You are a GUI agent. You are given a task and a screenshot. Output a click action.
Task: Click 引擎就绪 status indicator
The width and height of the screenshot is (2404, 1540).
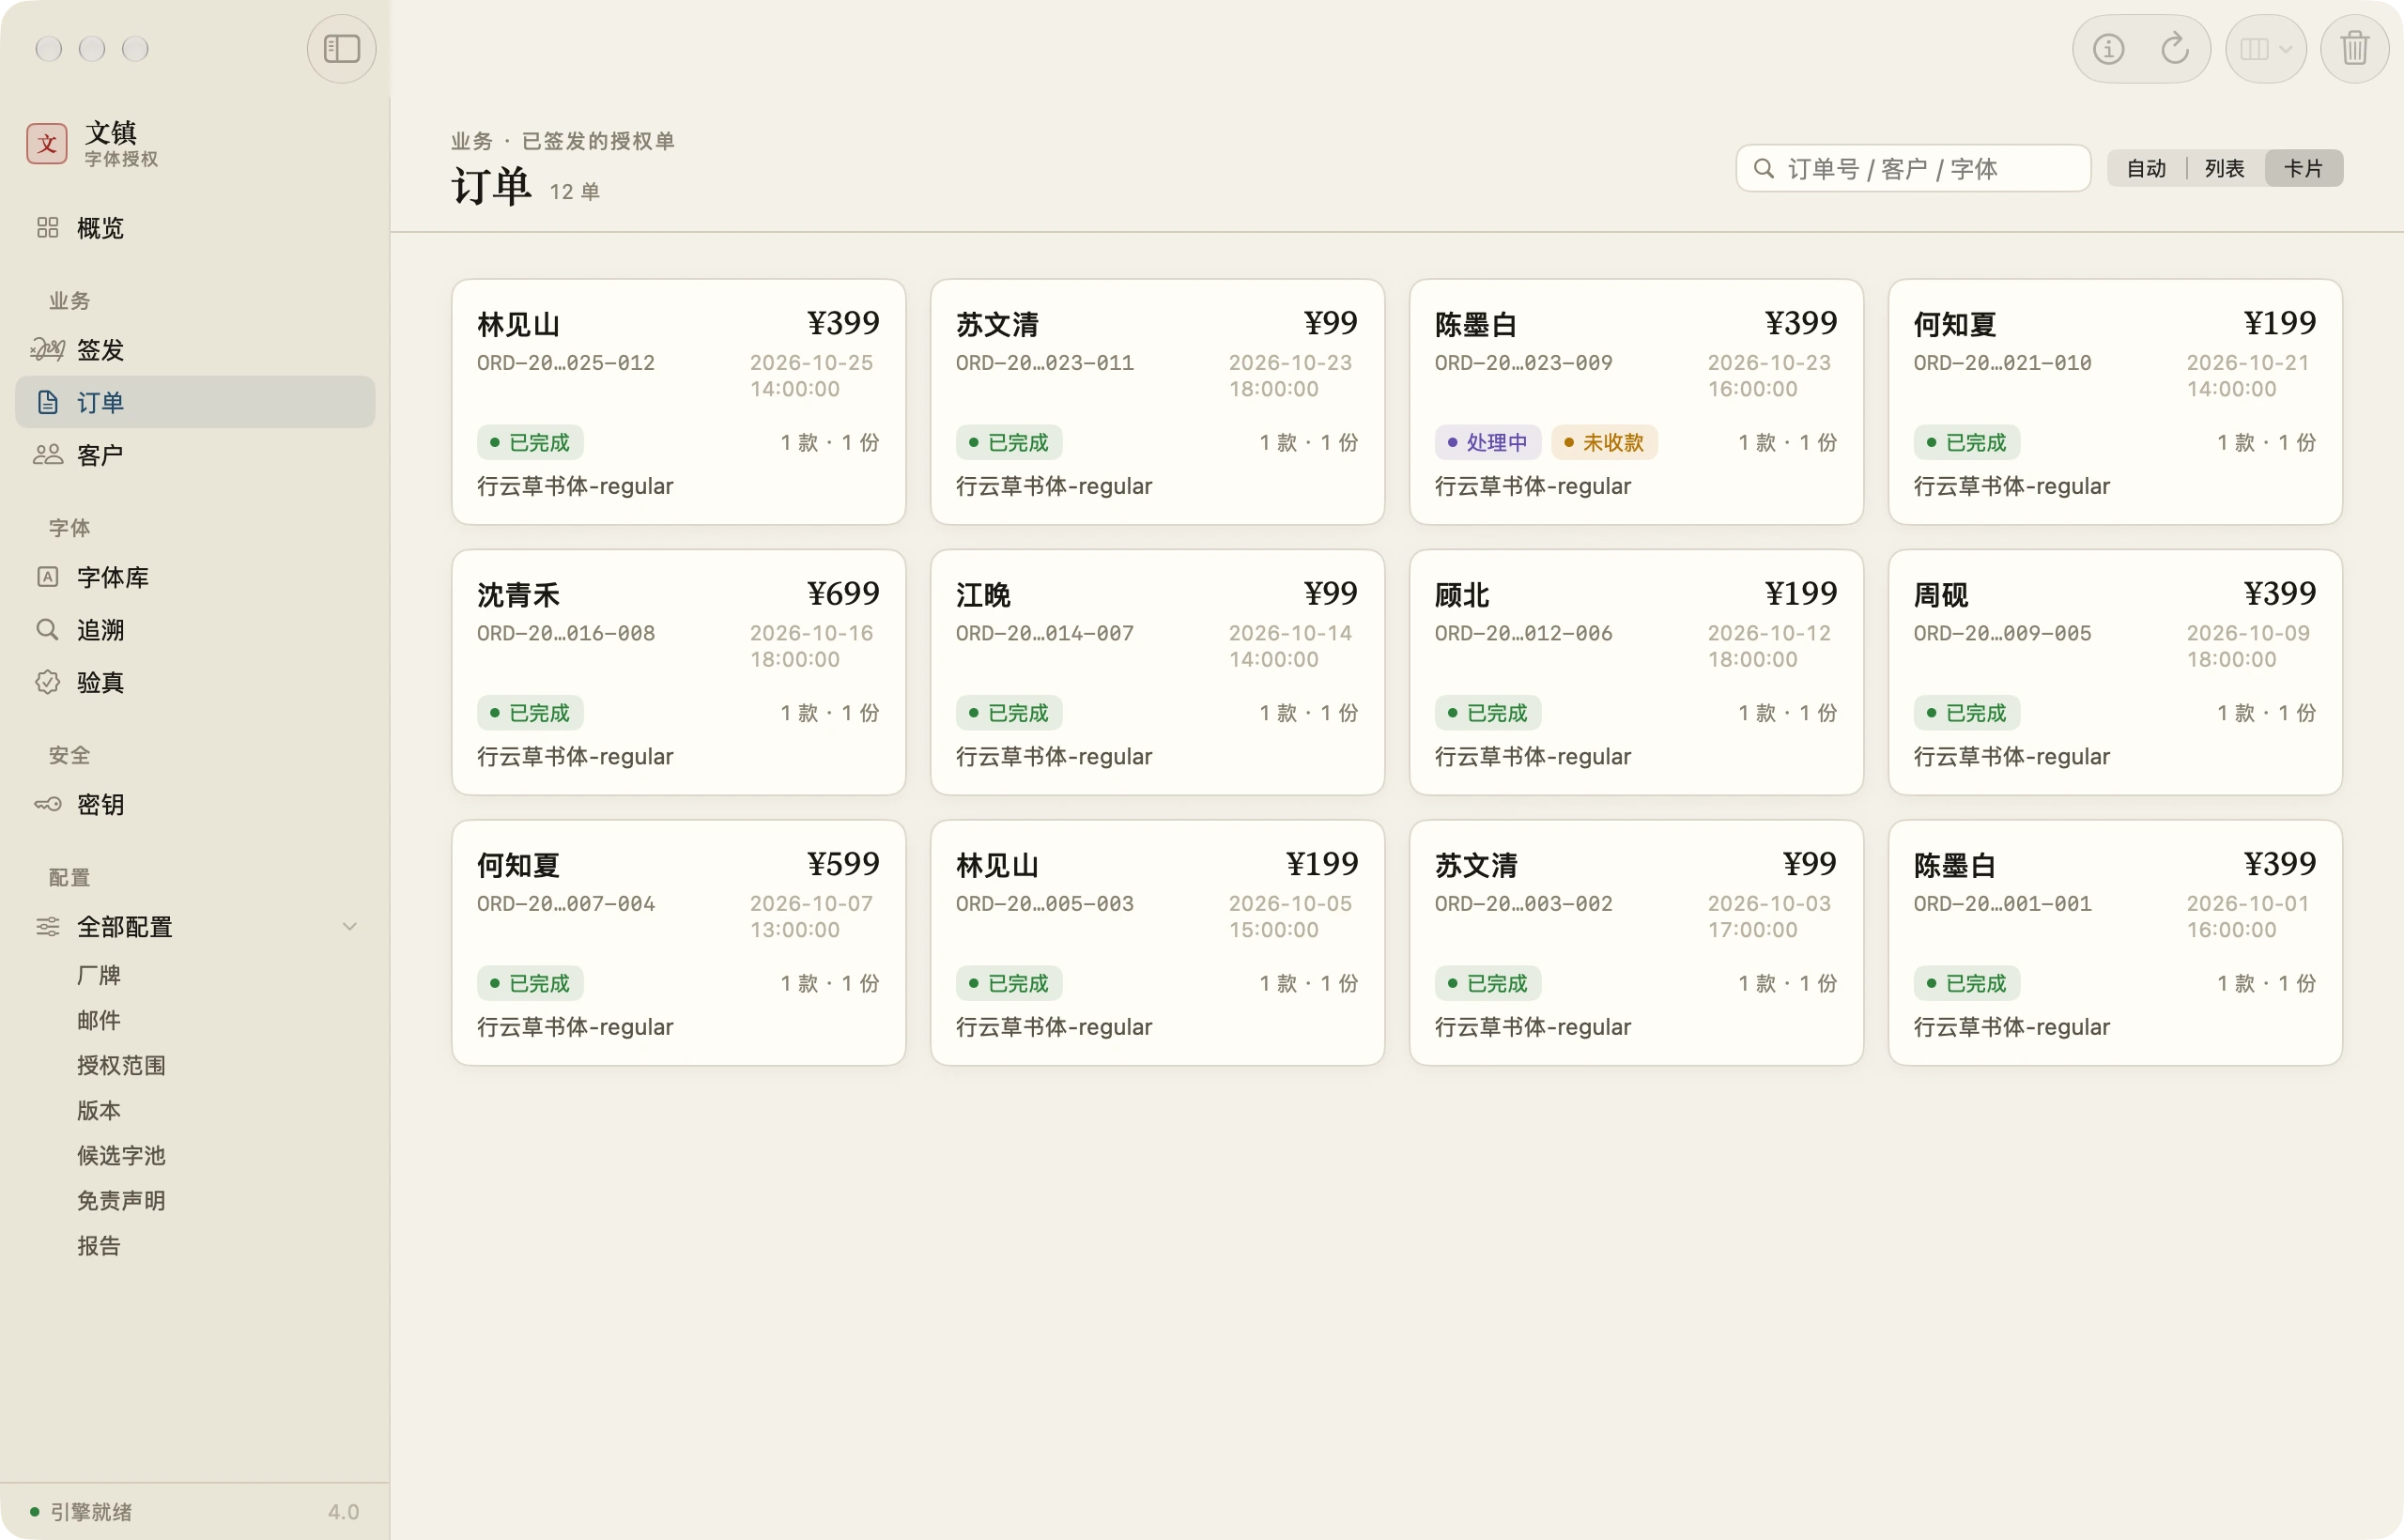(x=81, y=1511)
